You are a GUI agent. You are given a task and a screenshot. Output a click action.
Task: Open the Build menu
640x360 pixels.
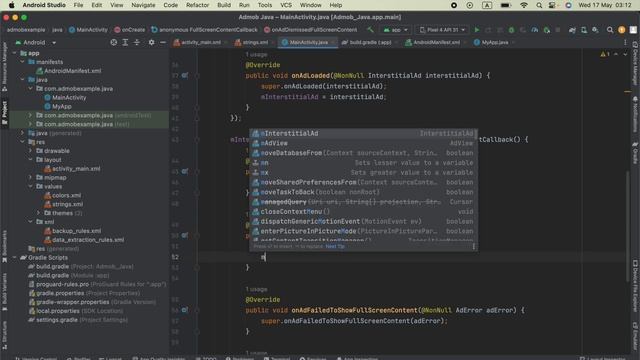(x=224, y=5)
